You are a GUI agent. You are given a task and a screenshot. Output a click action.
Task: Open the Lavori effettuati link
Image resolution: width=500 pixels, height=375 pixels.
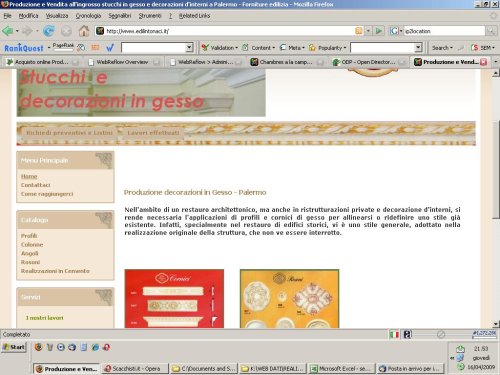[x=153, y=133]
